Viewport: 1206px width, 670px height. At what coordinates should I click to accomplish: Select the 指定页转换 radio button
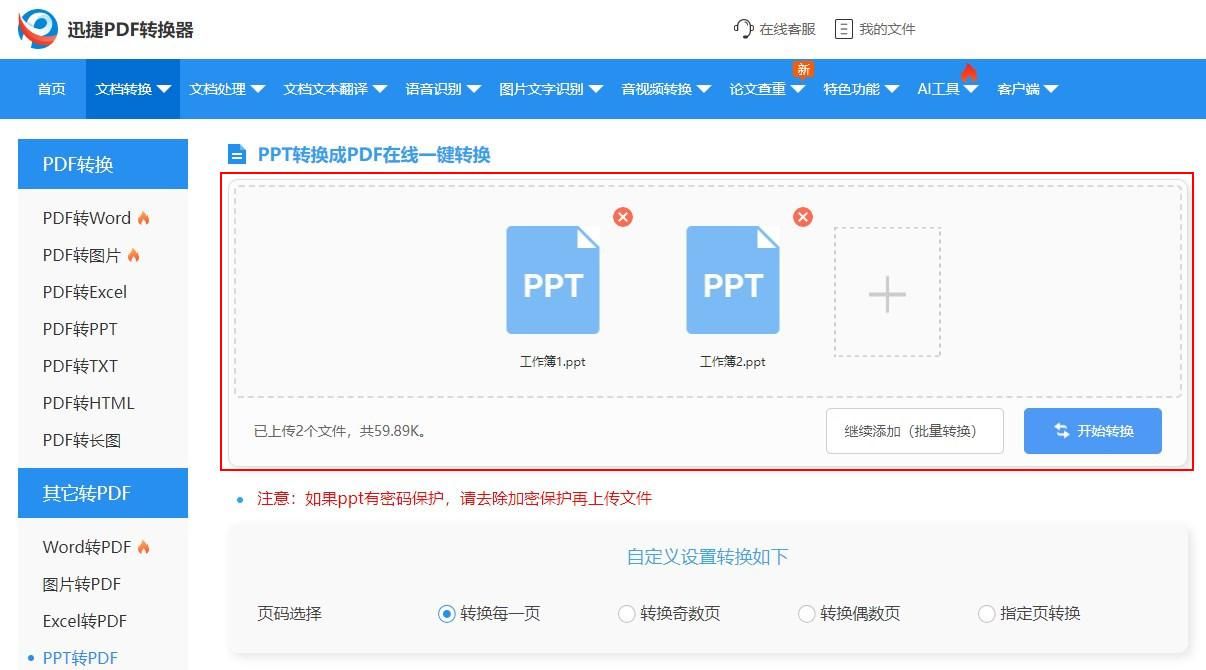pyautogui.click(x=987, y=614)
